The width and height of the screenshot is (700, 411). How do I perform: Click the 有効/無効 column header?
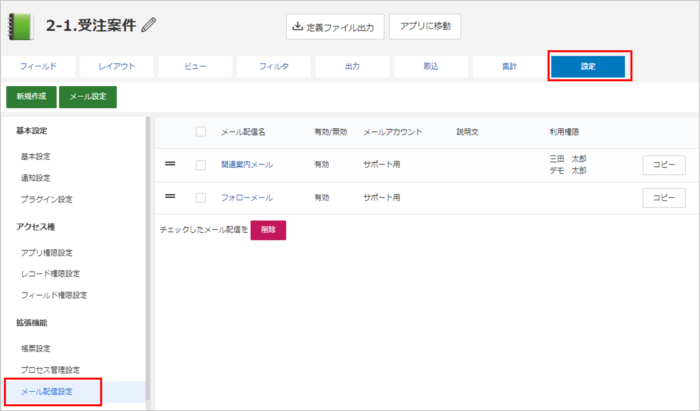point(330,132)
